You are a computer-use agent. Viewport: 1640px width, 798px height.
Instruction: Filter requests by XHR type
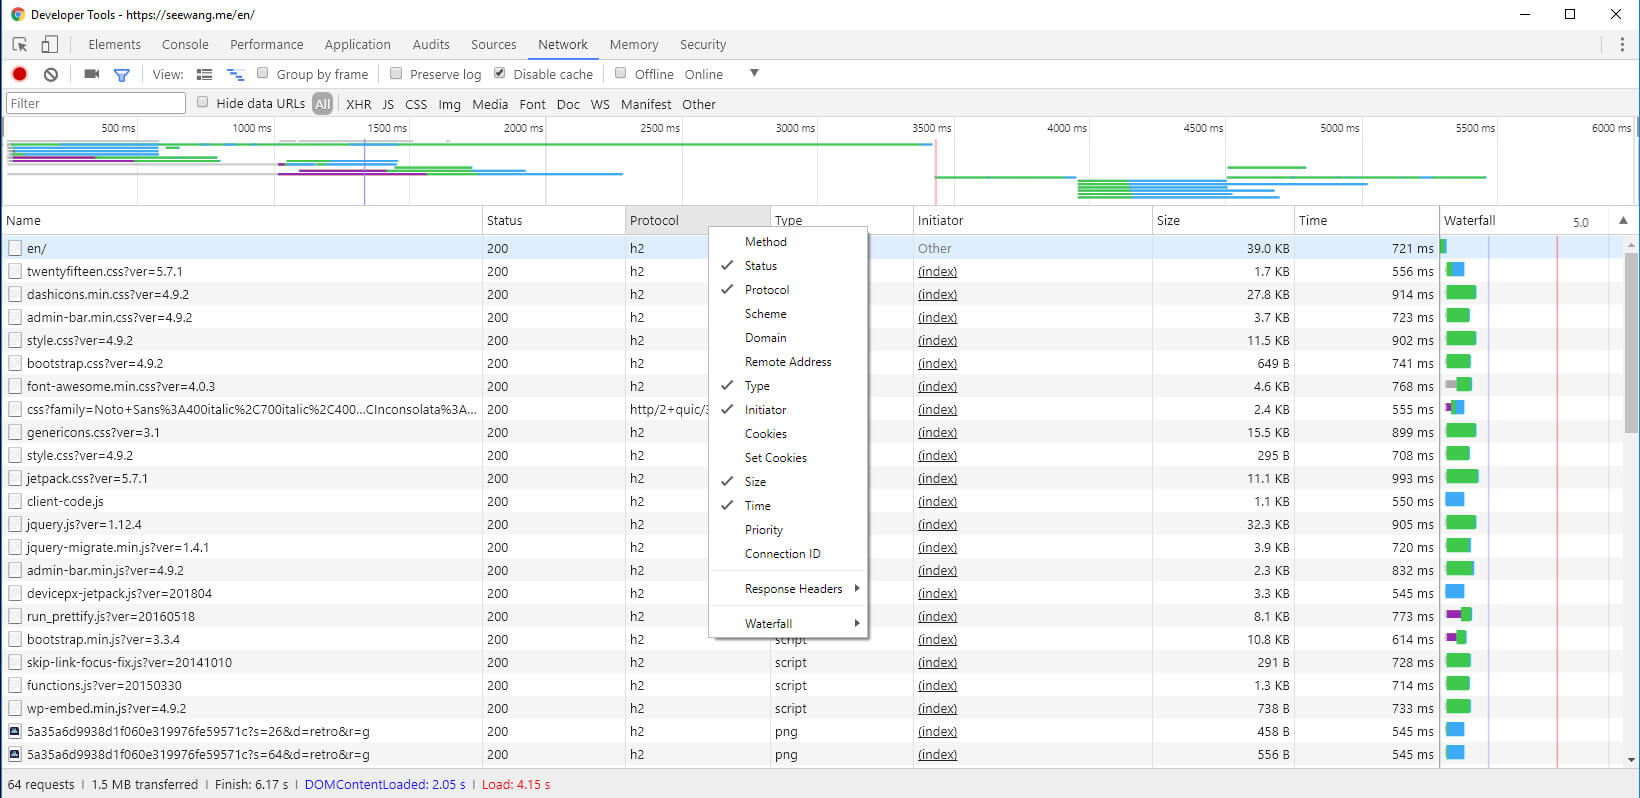(358, 104)
